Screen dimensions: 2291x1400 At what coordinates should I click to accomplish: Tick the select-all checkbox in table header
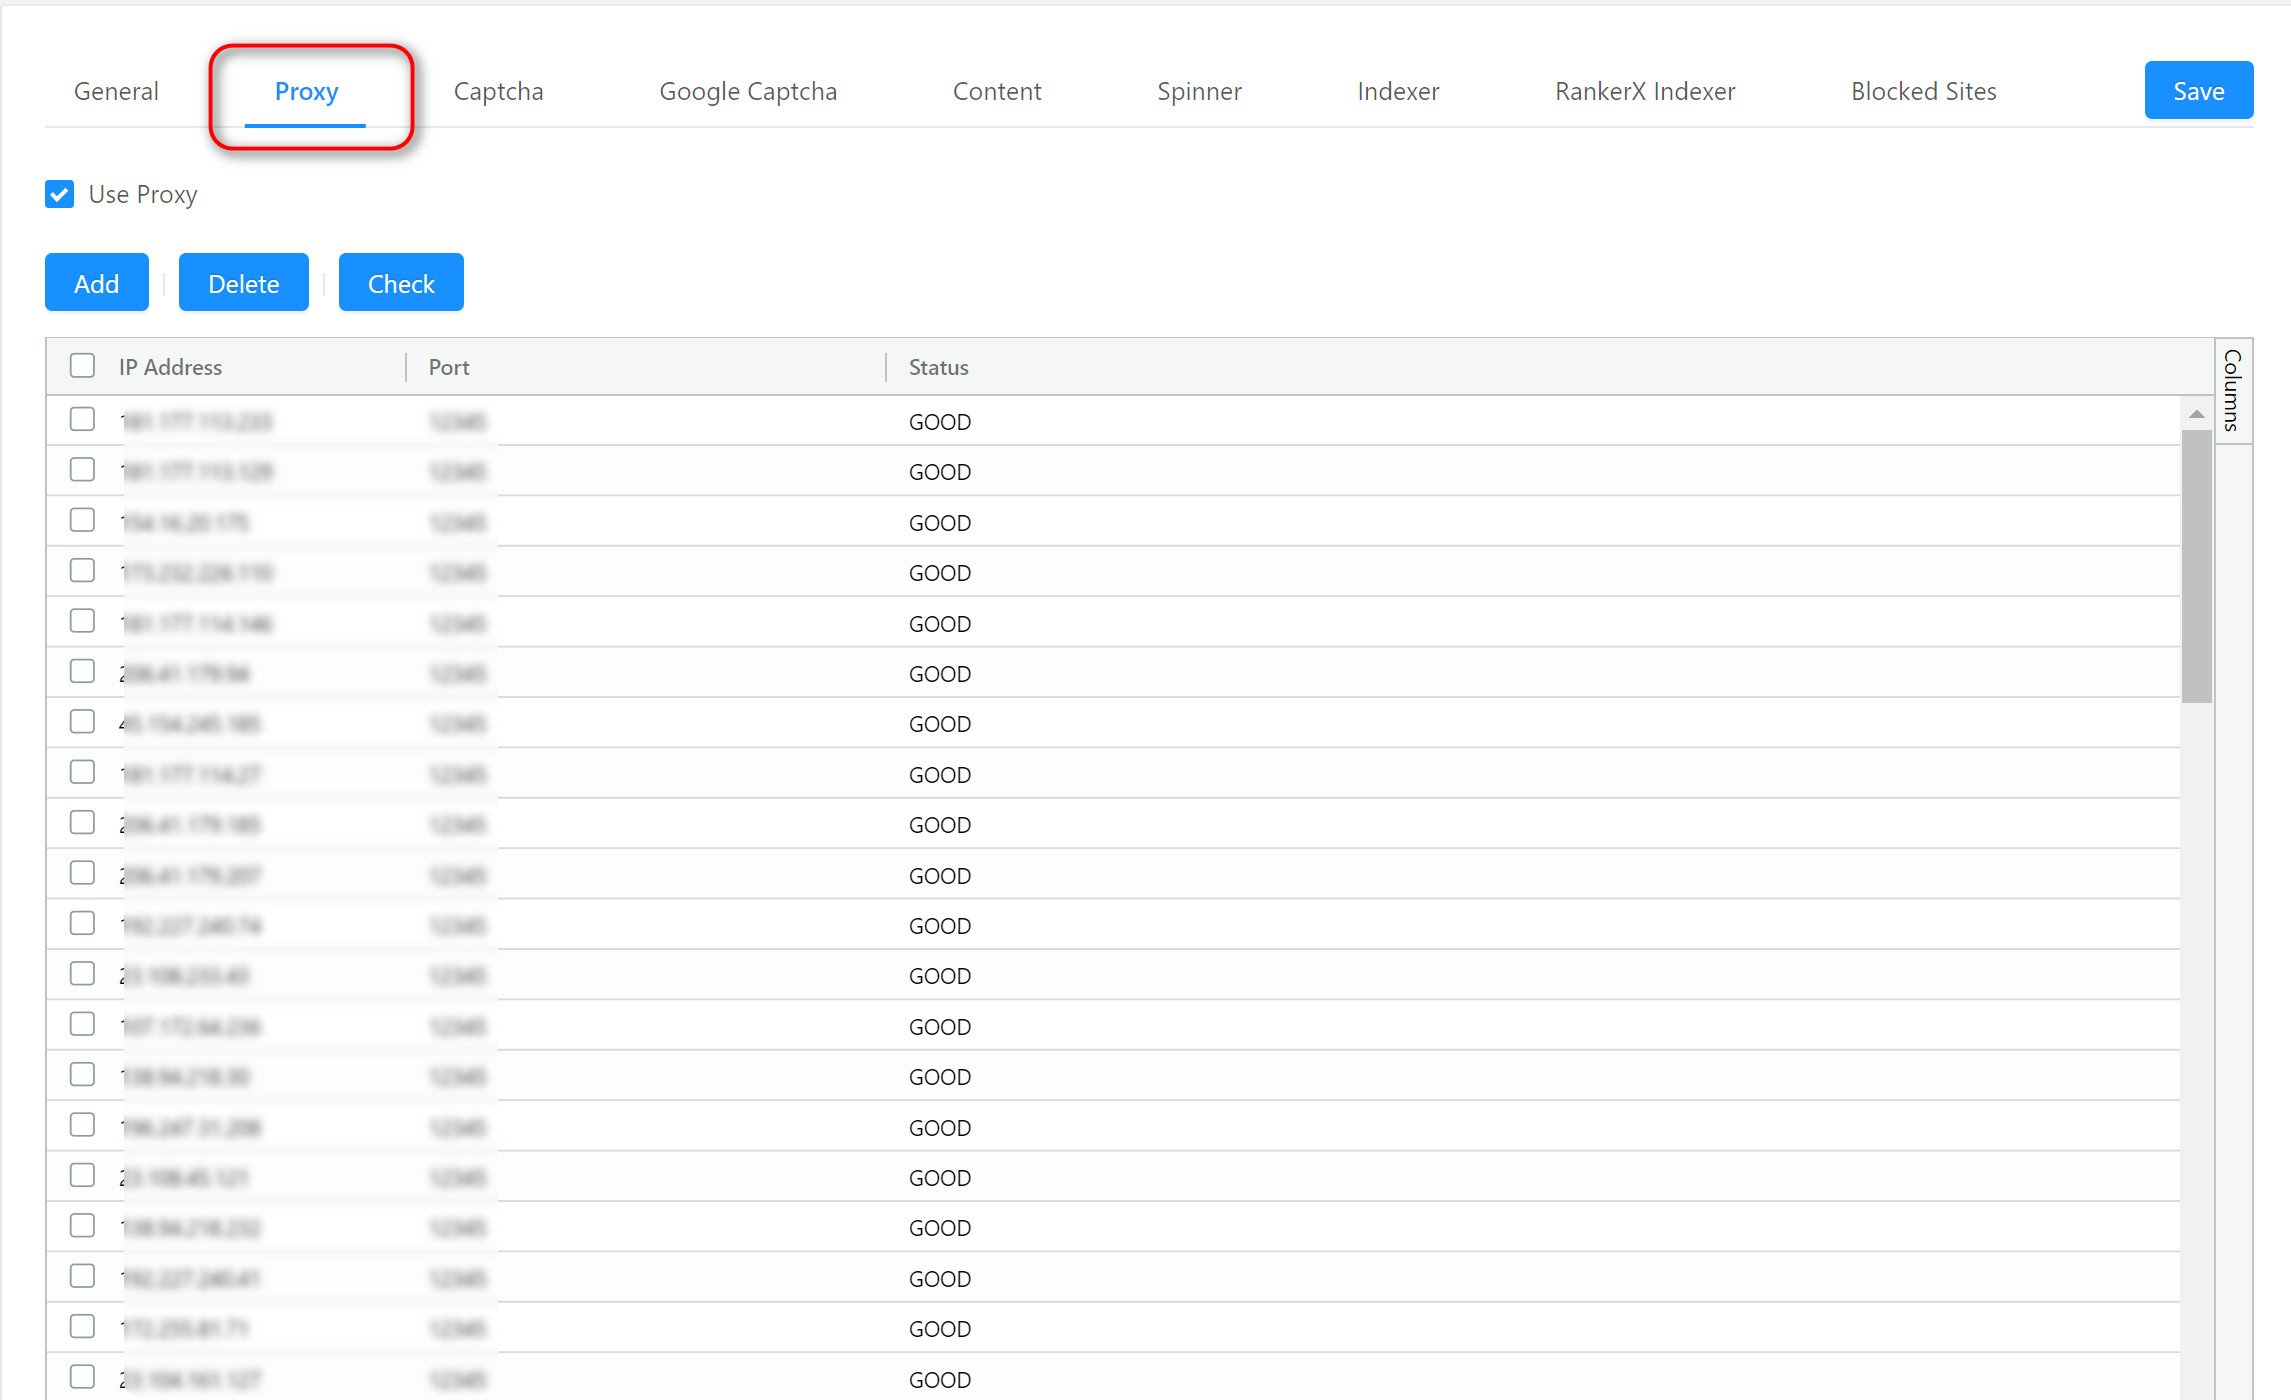pos(83,366)
